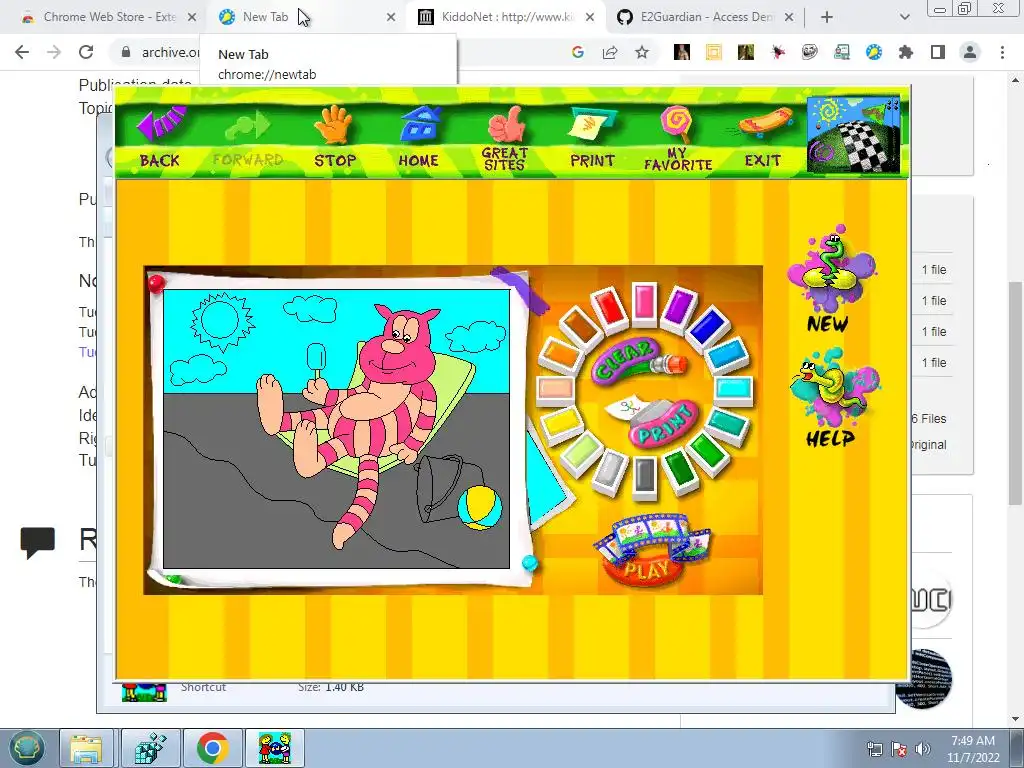The image size is (1024, 768).
Task: Pick the brown paint swatch
Action: [x=581, y=325]
